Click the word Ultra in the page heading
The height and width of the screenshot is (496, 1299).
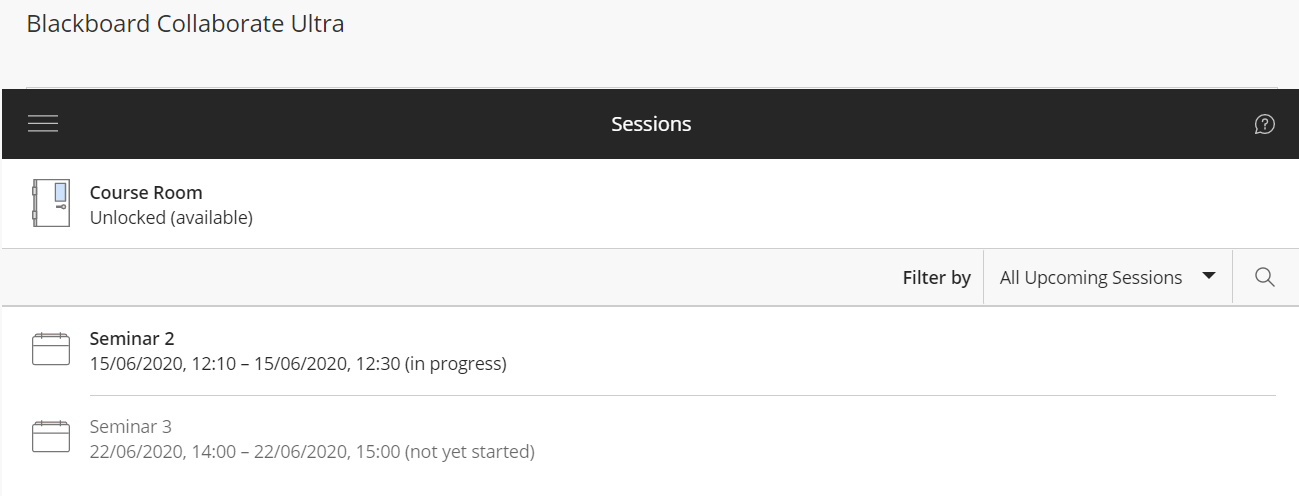coord(317,24)
